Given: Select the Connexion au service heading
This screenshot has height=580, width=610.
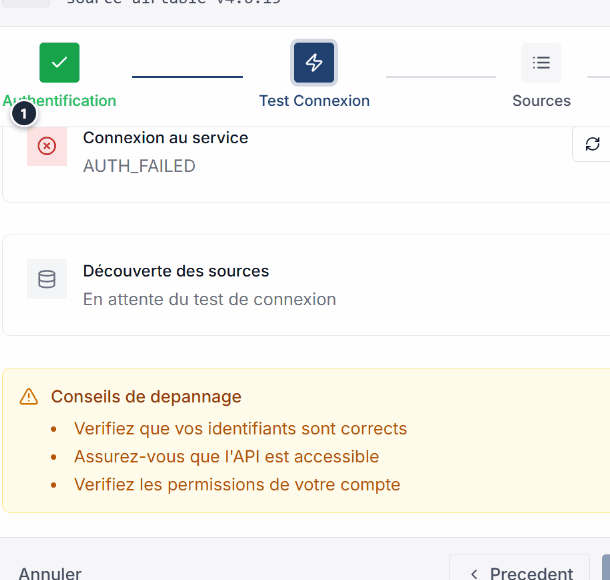Looking at the screenshot, I should (x=165, y=138).
